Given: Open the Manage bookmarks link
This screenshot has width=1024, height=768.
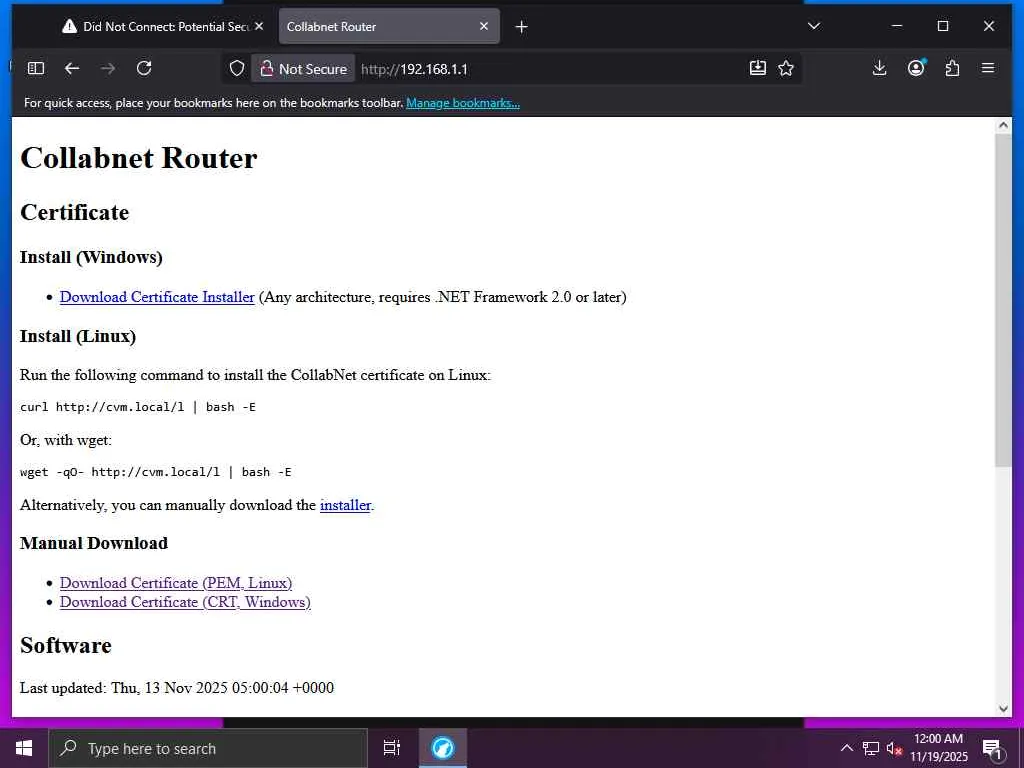Looking at the screenshot, I should click(463, 103).
